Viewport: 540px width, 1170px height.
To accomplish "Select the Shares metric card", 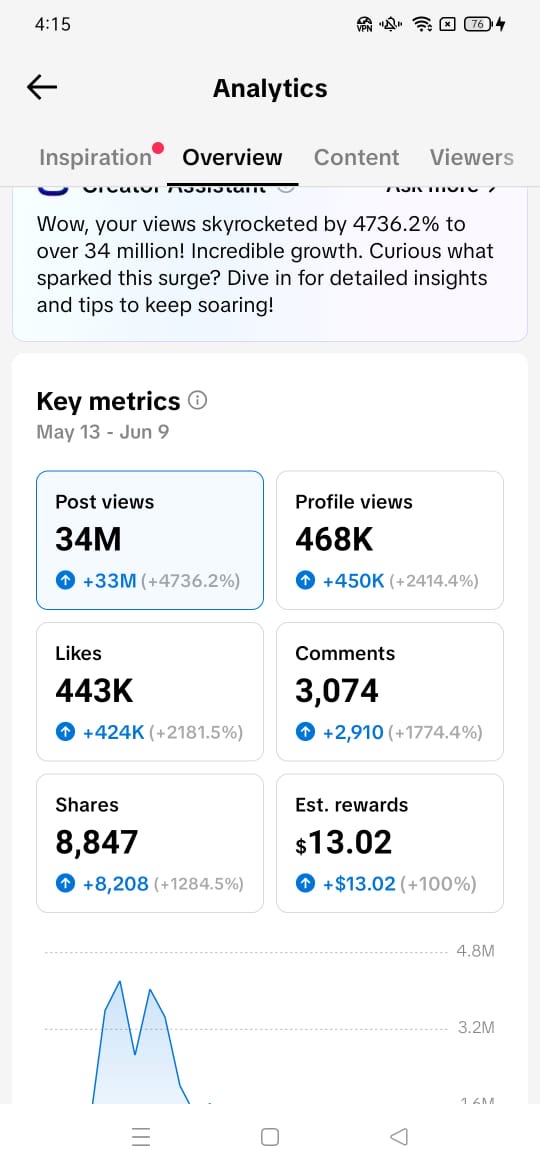I will pos(150,843).
